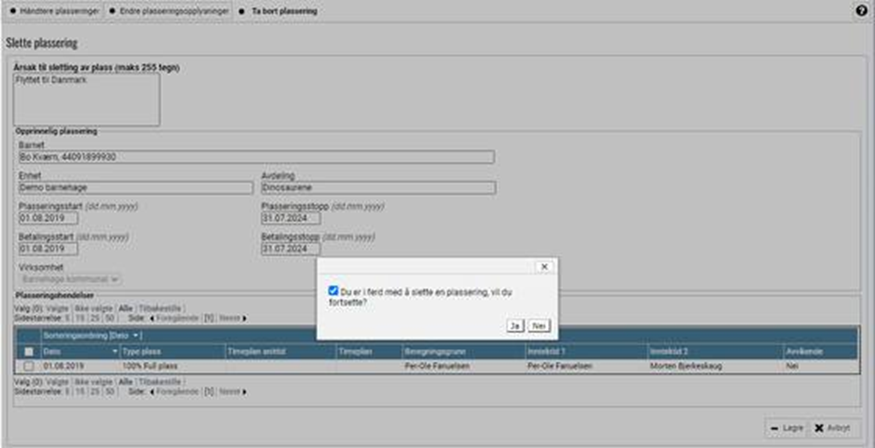Click the Plasseringsstopp date field
This screenshot has height=448, width=875.
pyautogui.click(x=281, y=218)
